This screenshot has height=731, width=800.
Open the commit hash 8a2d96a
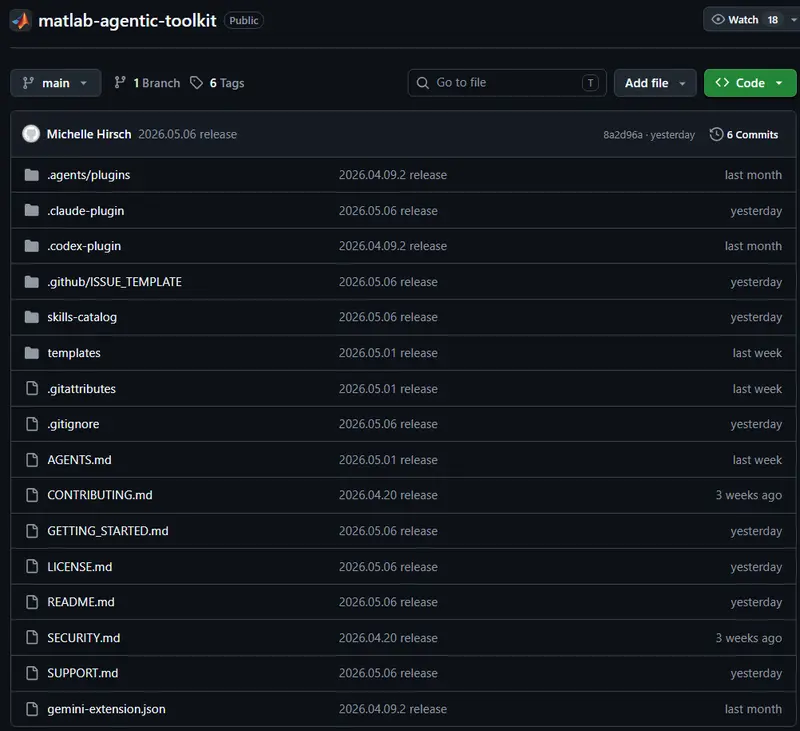[x=622, y=135]
